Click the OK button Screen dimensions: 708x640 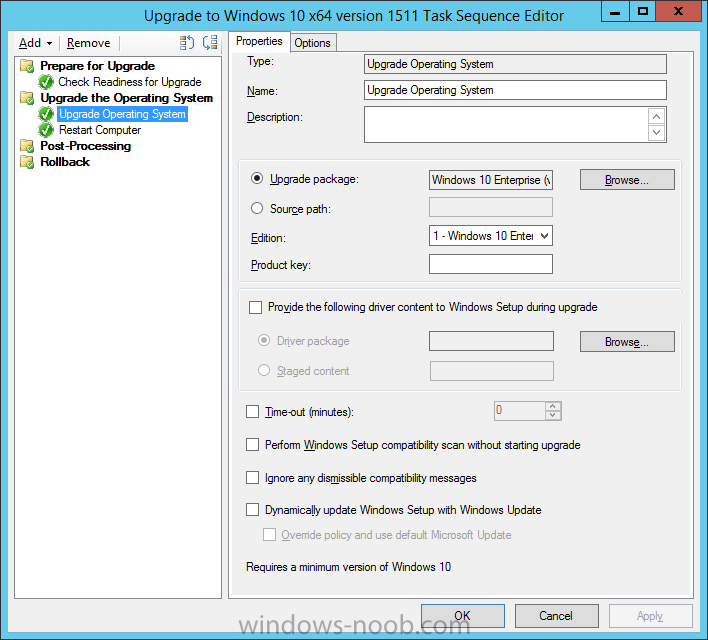coord(463,616)
